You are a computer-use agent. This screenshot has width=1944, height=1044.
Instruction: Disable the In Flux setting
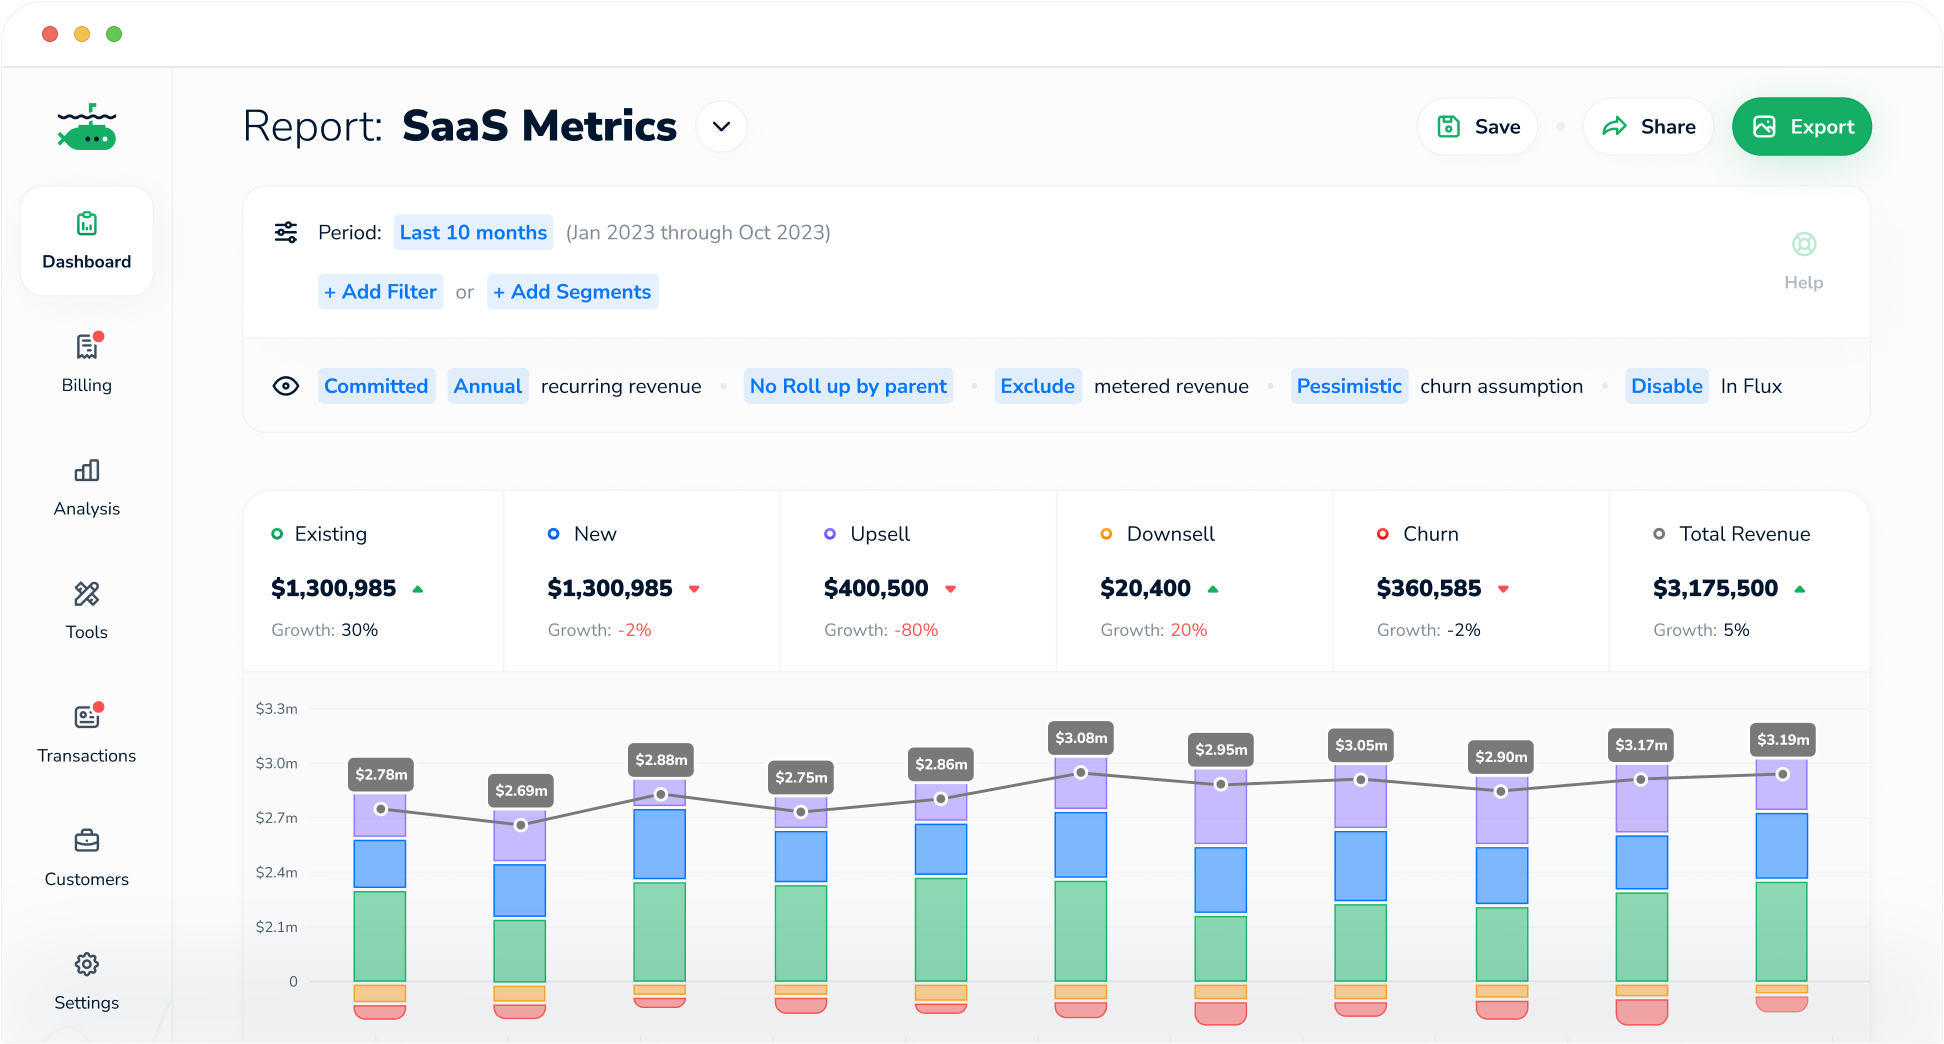coord(1666,386)
